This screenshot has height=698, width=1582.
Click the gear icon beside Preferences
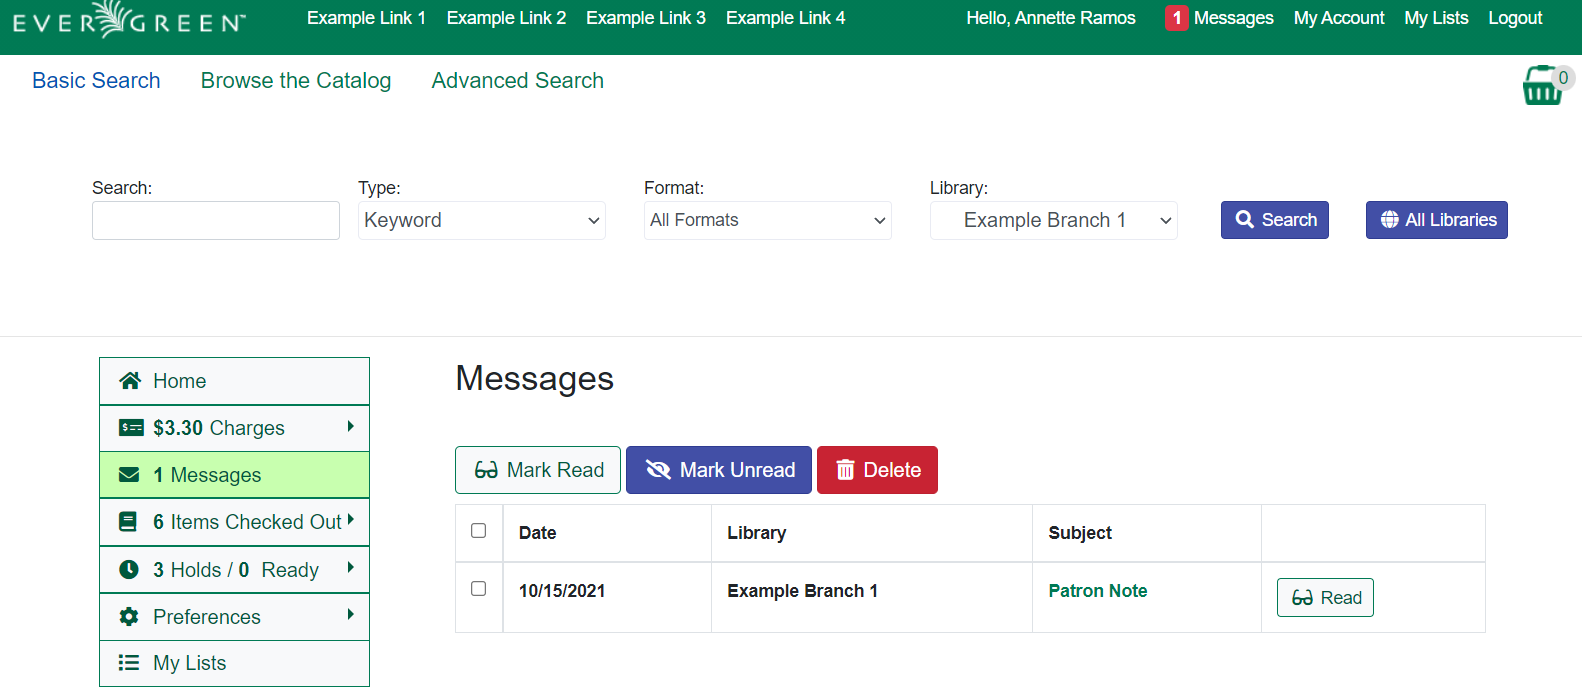[x=129, y=616]
